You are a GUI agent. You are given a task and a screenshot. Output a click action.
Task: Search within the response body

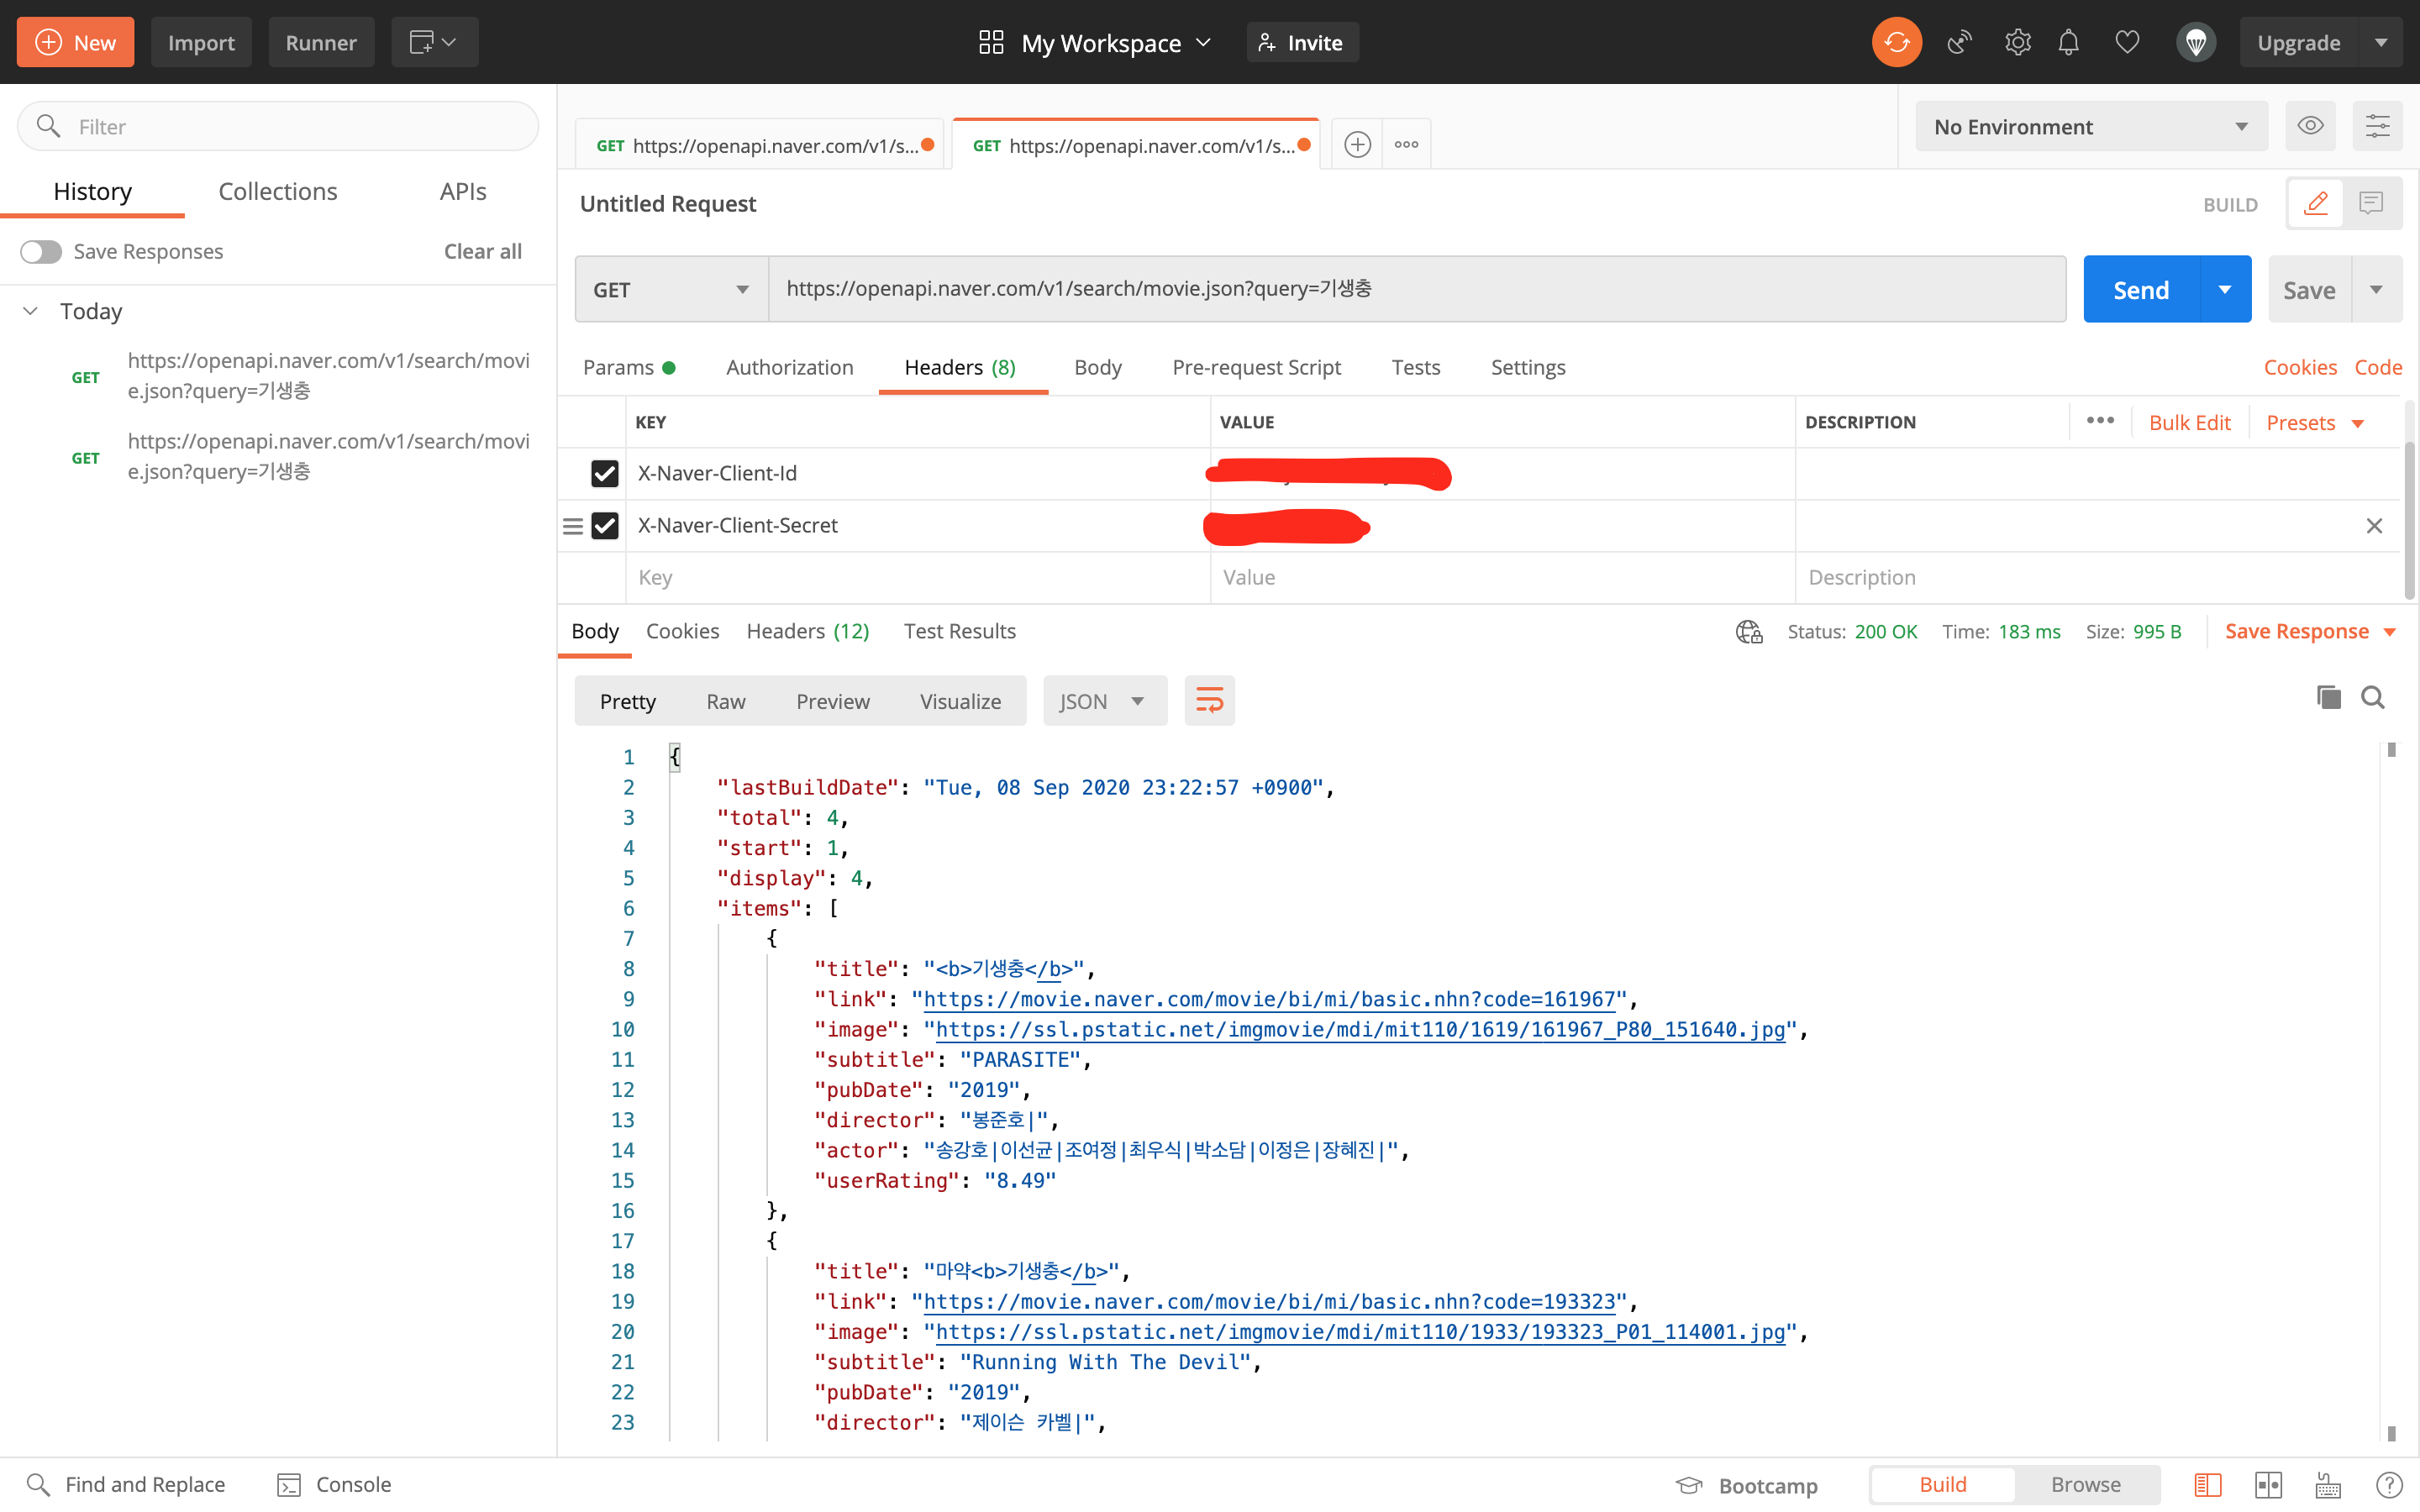point(2373,697)
